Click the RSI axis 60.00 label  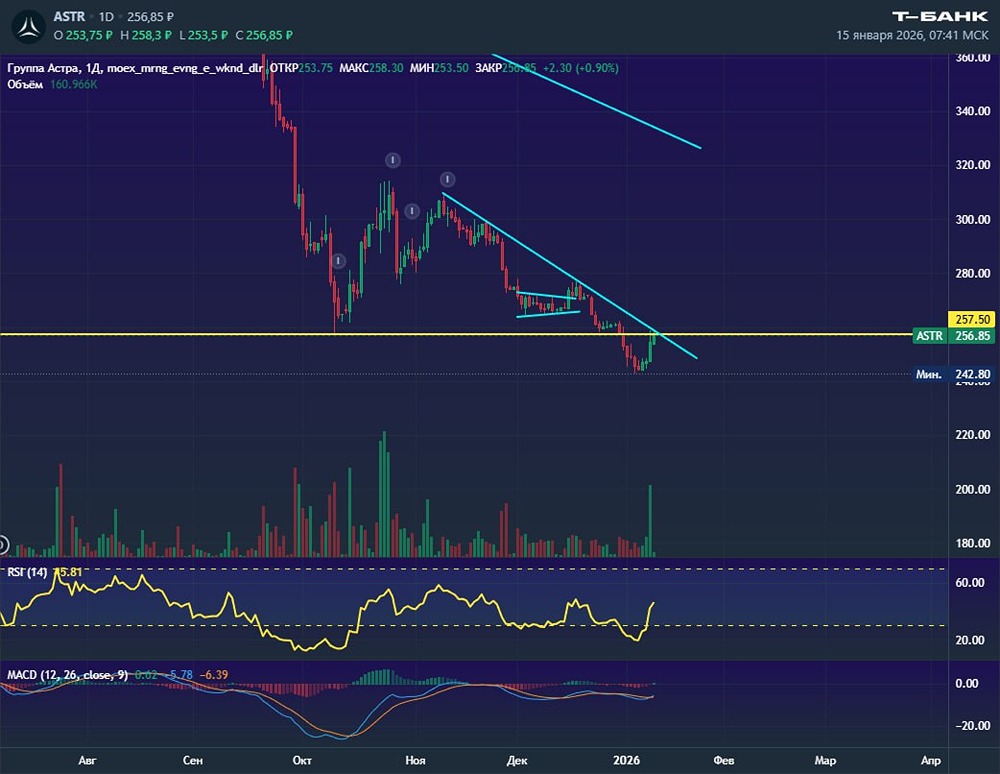969,583
